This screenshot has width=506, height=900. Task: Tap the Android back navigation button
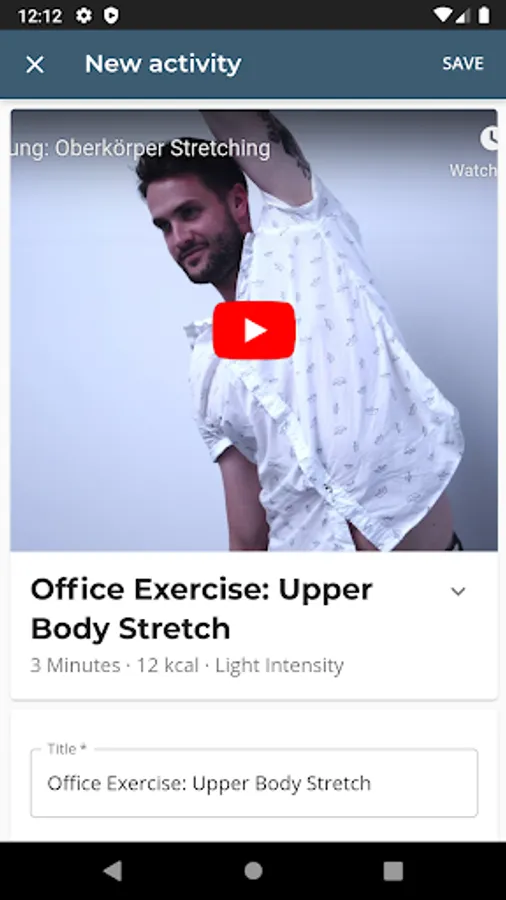click(113, 871)
